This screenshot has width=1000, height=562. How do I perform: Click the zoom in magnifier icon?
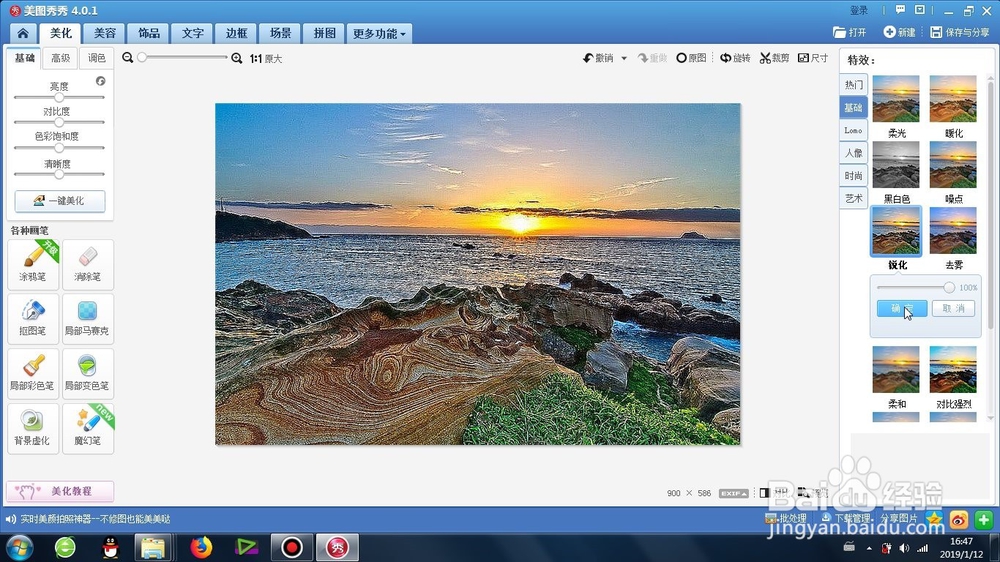click(x=237, y=58)
